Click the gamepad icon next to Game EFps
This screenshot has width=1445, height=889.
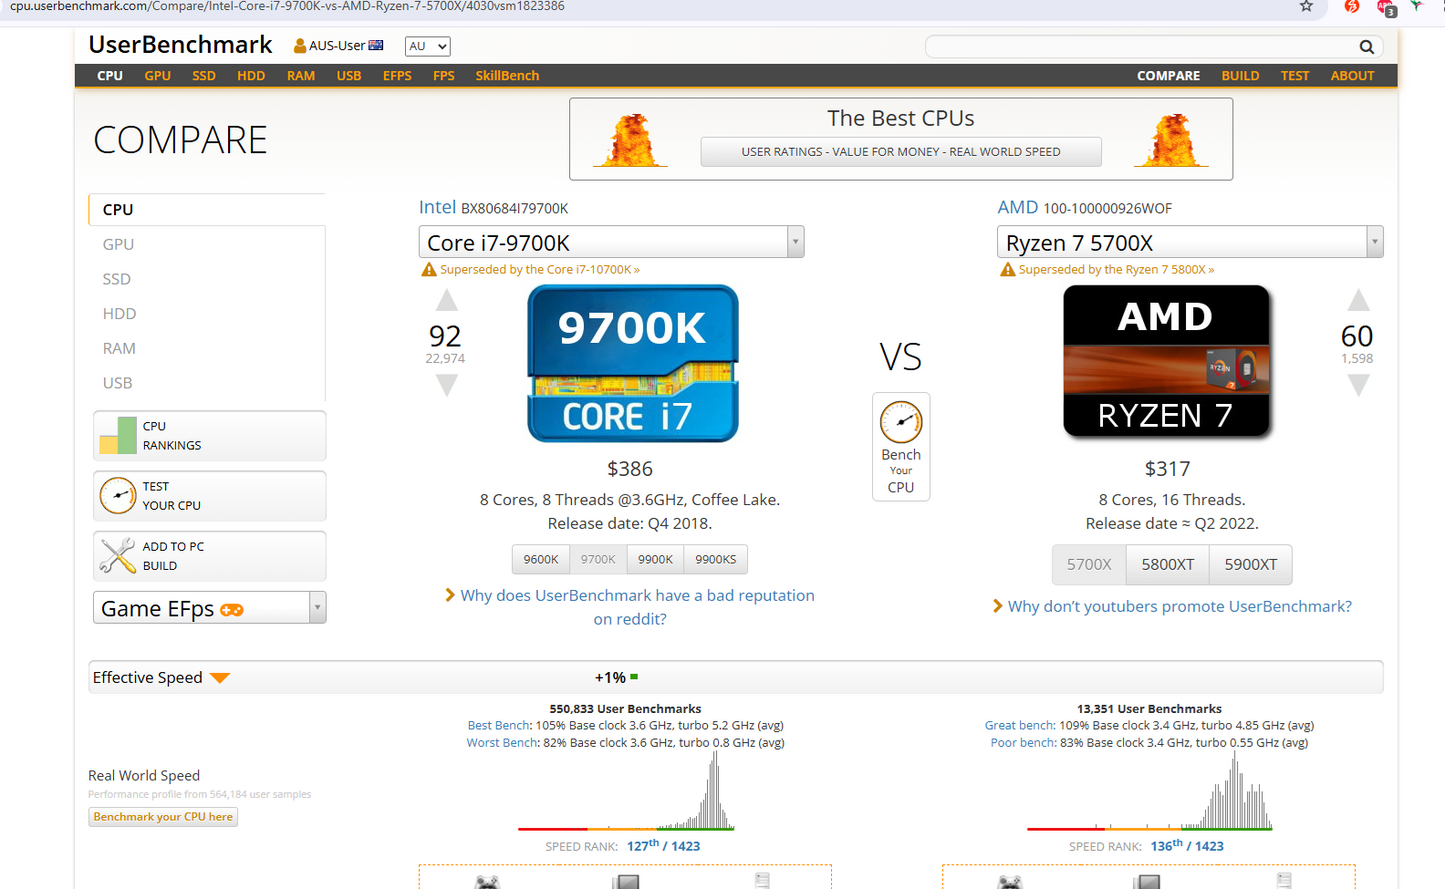(x=230, y=608)
